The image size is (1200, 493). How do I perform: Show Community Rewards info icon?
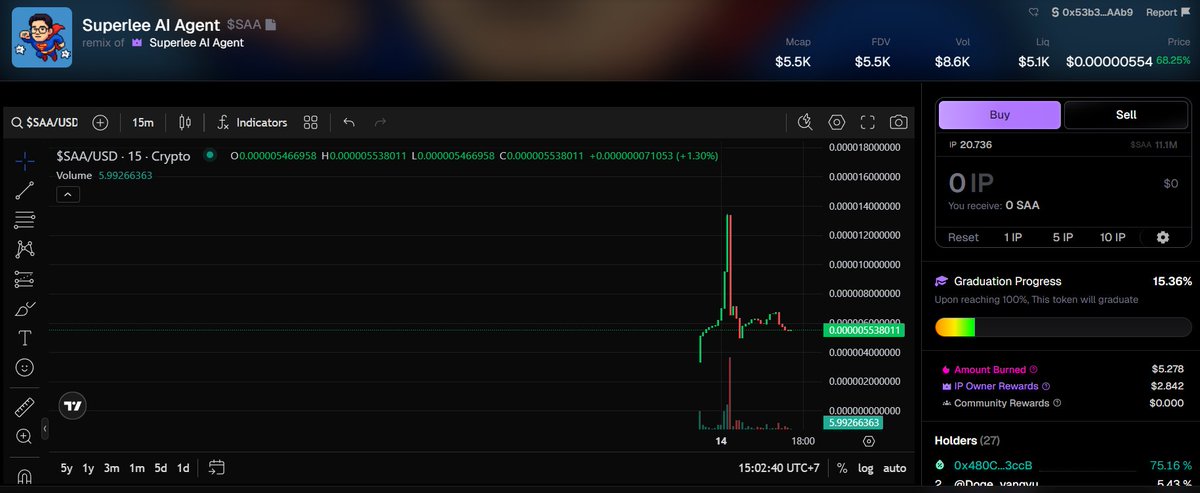pyautogui.click(x=1058, y=403)
